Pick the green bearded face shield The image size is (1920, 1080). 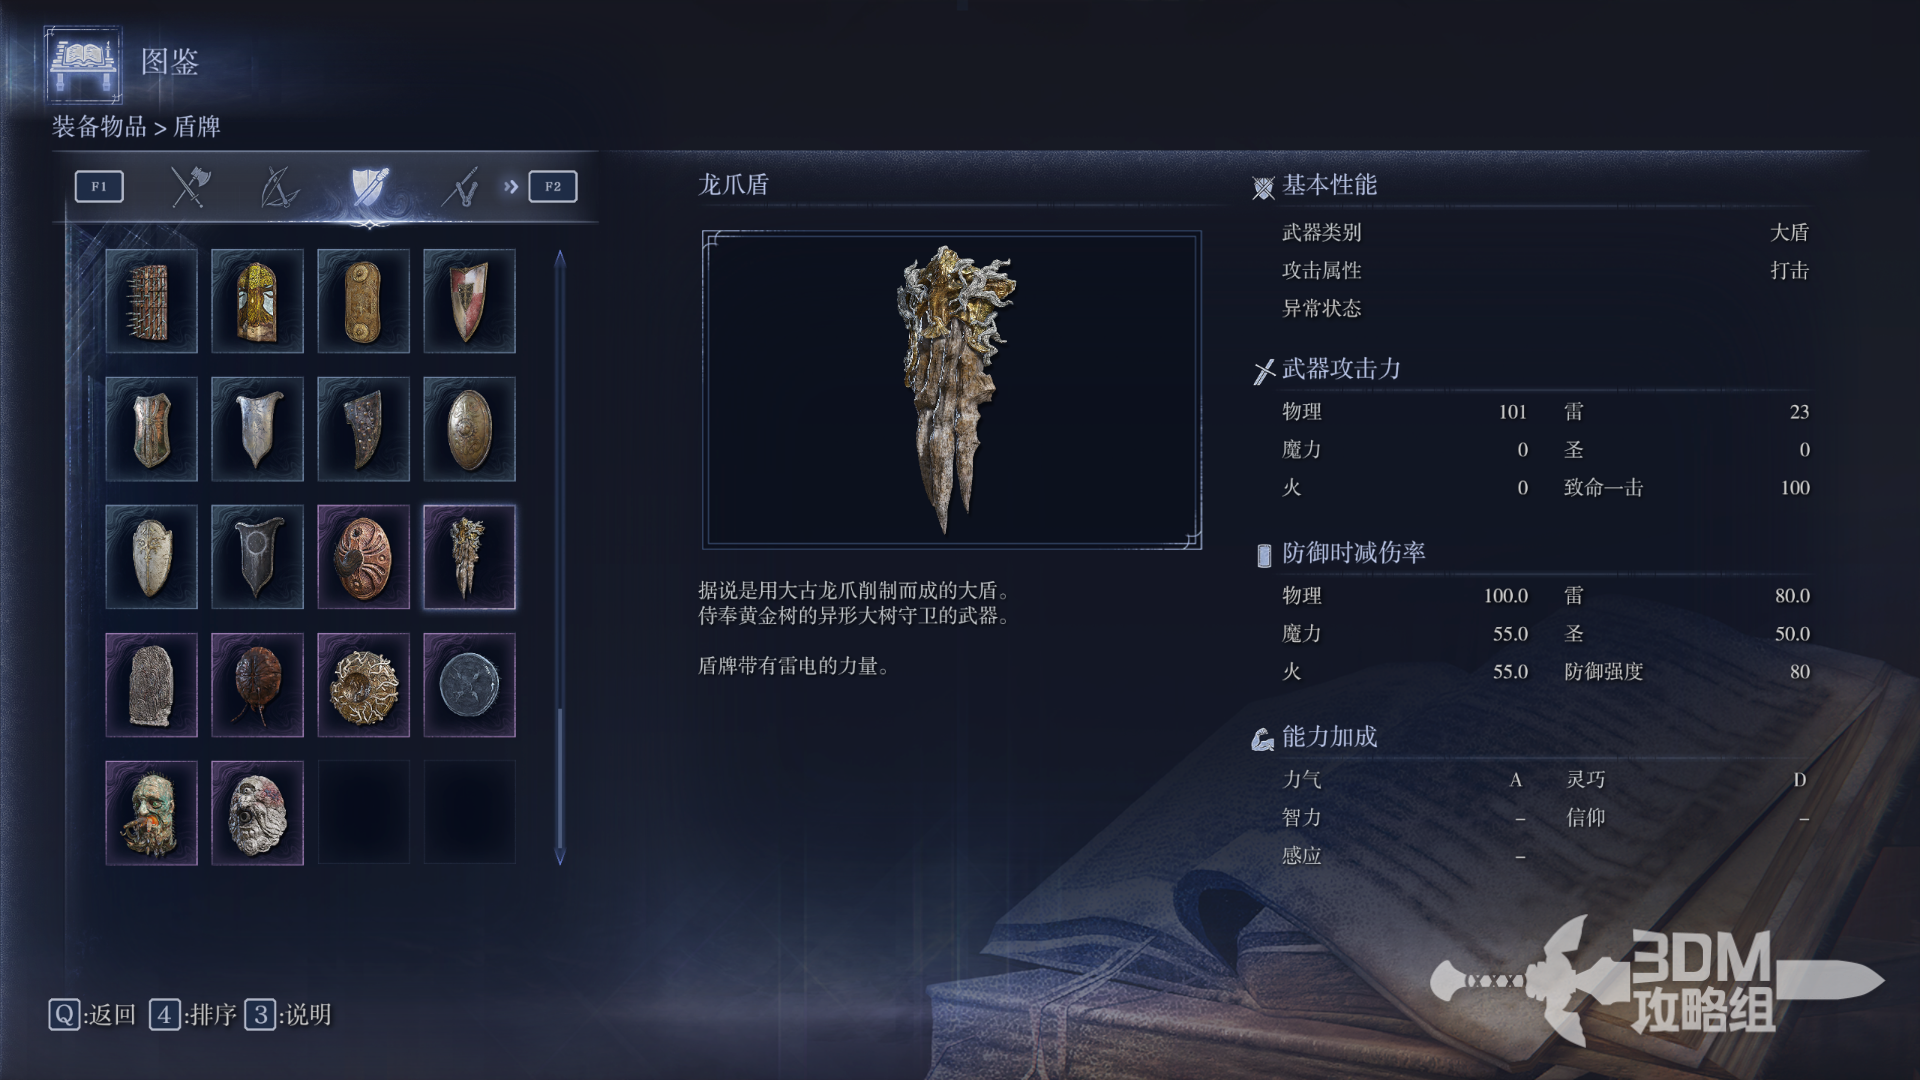[x=151, y=813]
